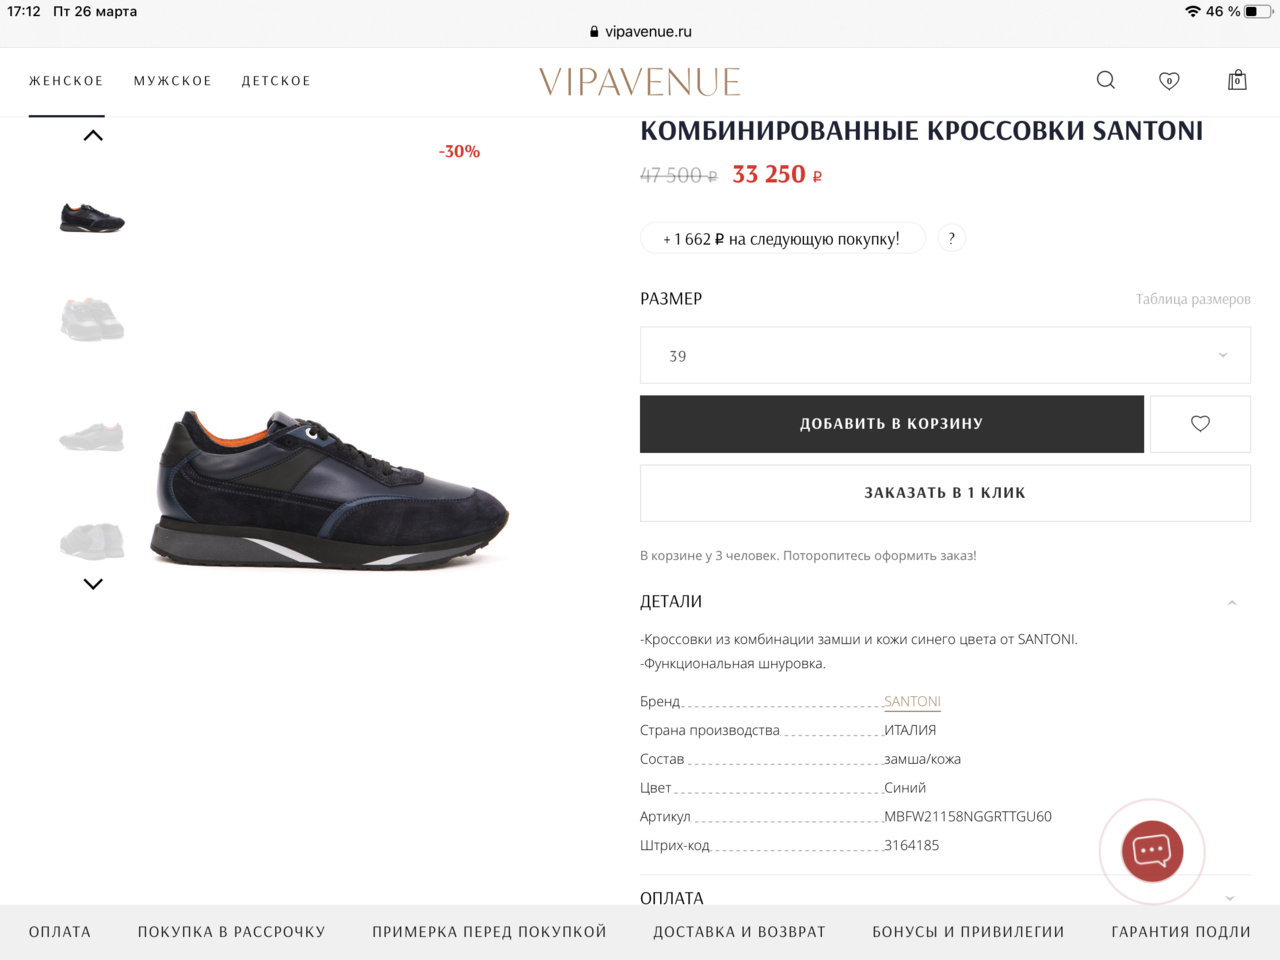Open the search magnifier icon
The width and height of the screenshot is (1280, 960).
1105,80
